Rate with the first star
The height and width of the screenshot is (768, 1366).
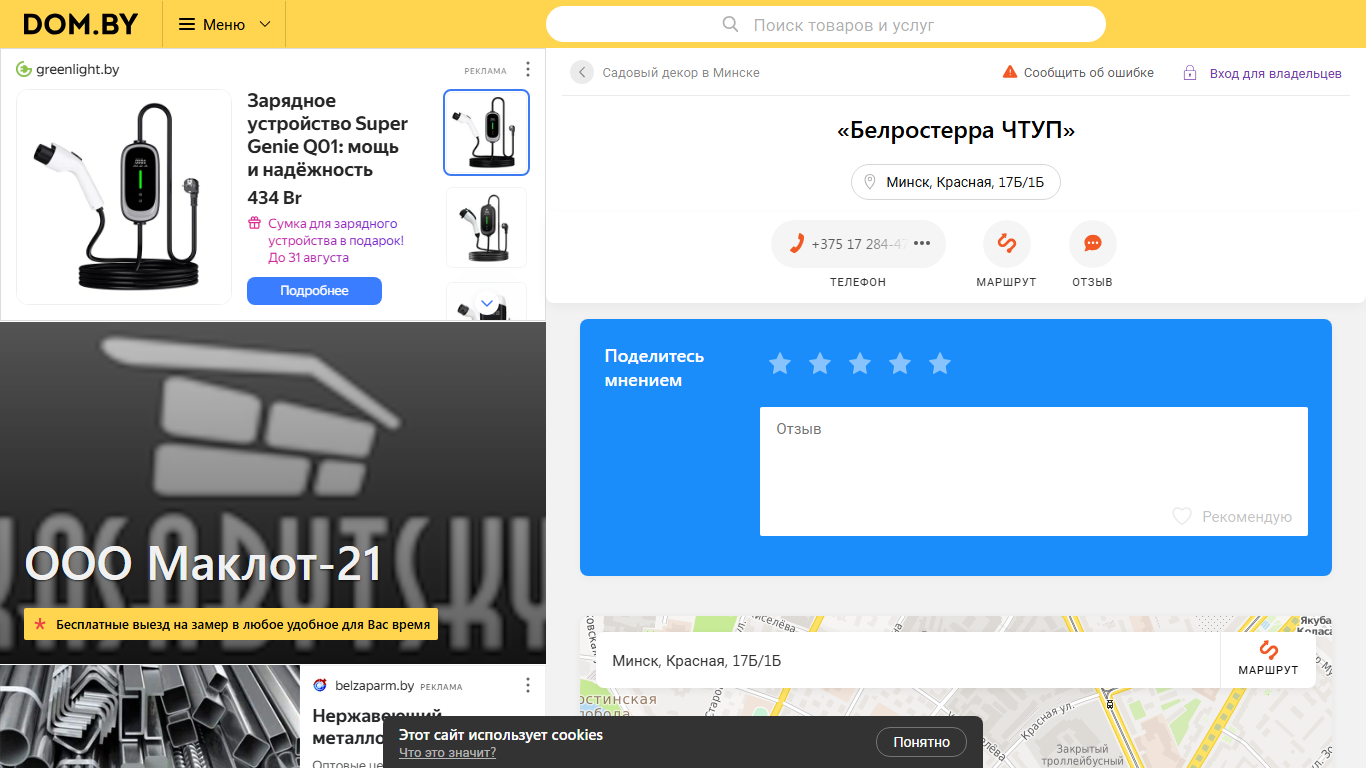tap(780, 363)
